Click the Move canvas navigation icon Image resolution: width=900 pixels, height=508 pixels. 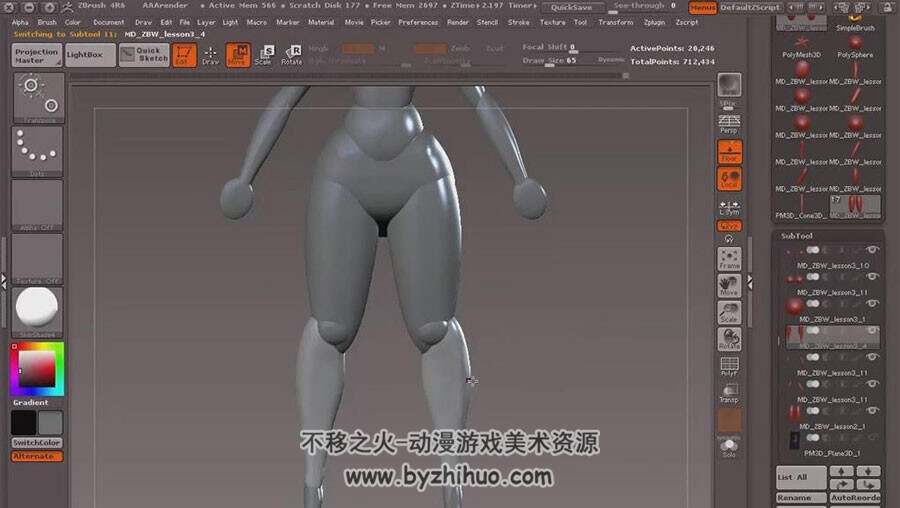(x=729, y=286)
